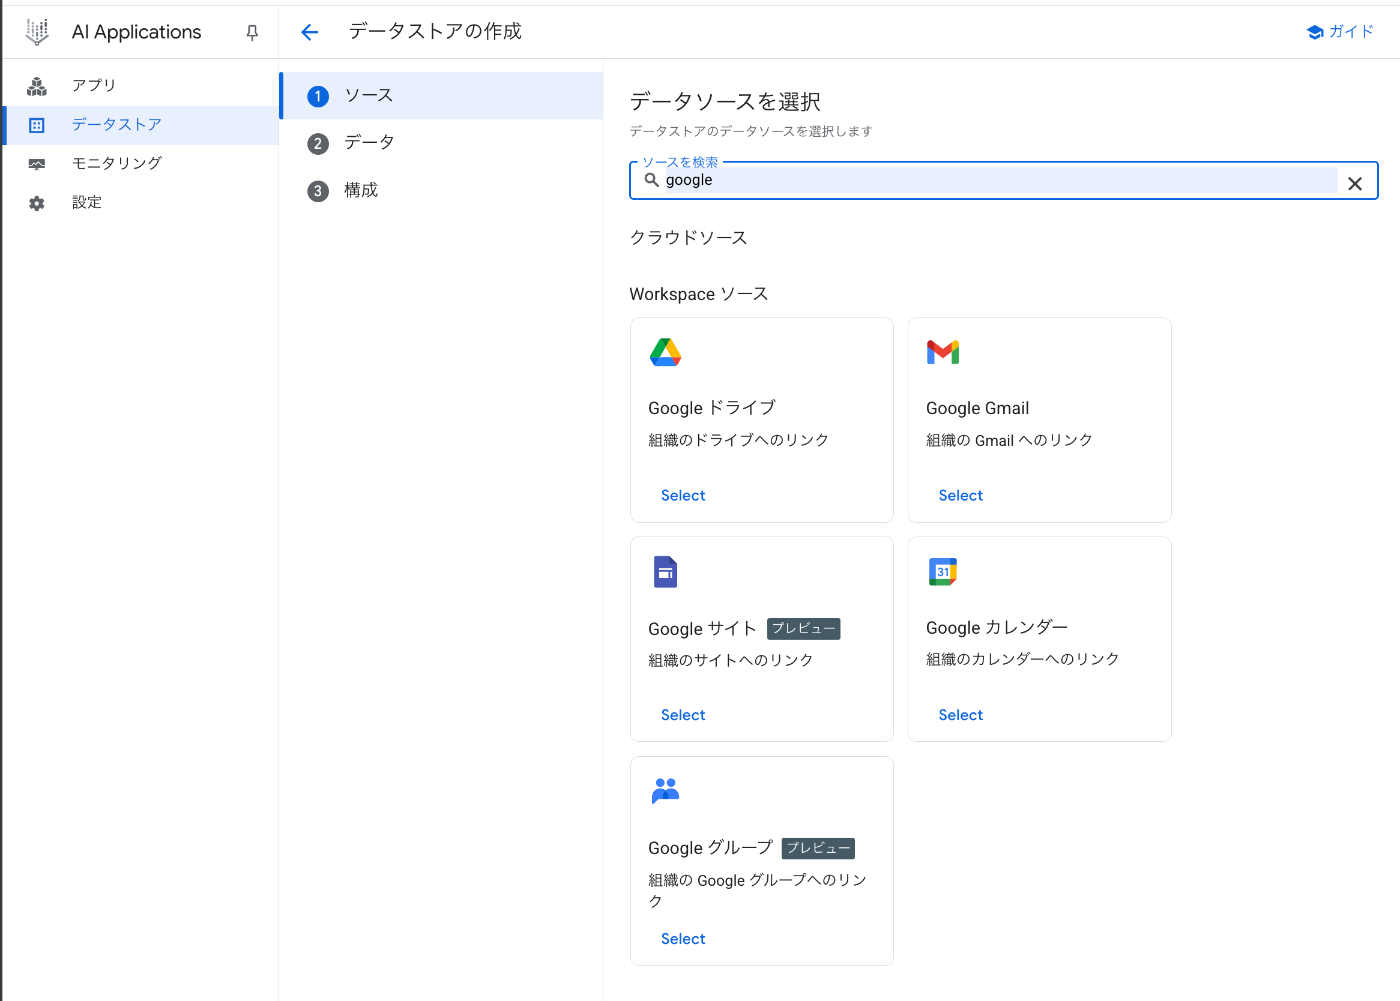Click the 組織のドライブへのリンク description
Screen dimensions: 1400x1001
click(x=738, y=440)
